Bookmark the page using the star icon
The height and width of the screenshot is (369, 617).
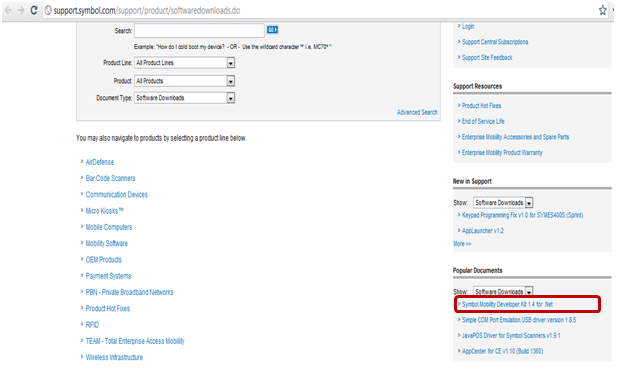(x=602, y=10)
